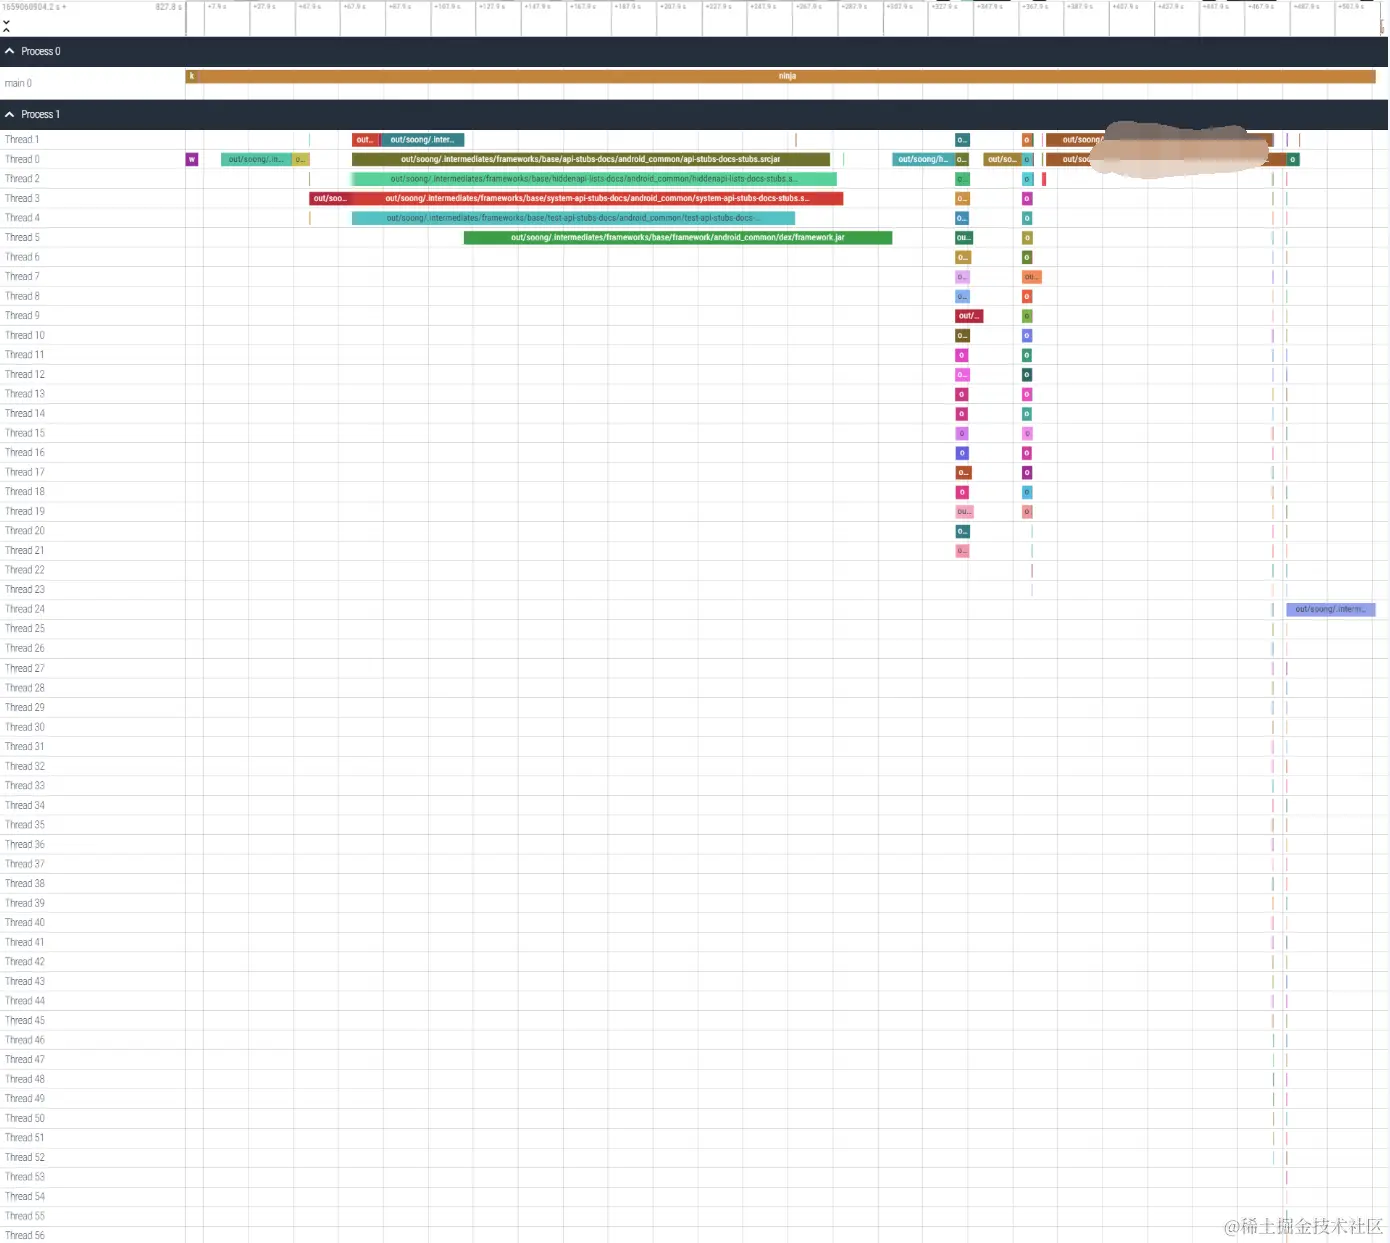Select the brown 'out/so...' slice on Thread 0
The height and width of the screenshot is (1243, 1390).
tap(1002, 159)
